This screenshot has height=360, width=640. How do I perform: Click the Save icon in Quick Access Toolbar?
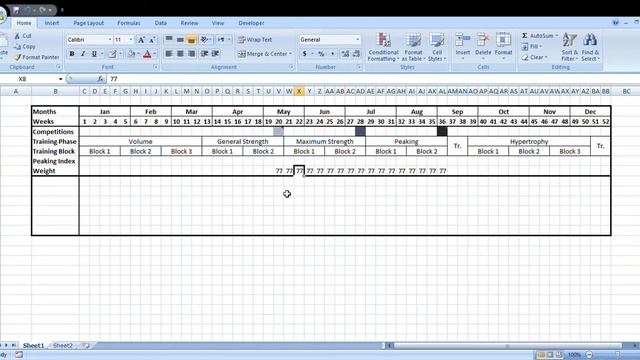pos(16,10)
